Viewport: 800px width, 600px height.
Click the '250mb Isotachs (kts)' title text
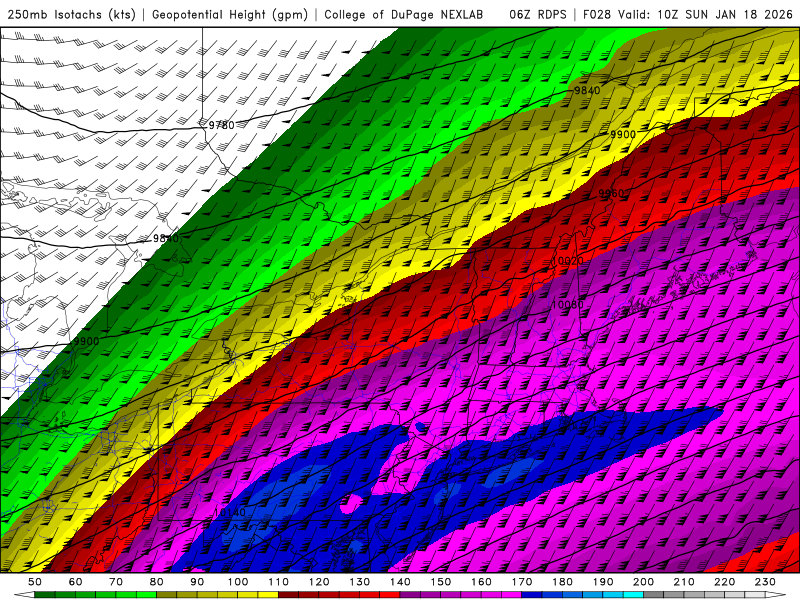[x=72, y=14]
